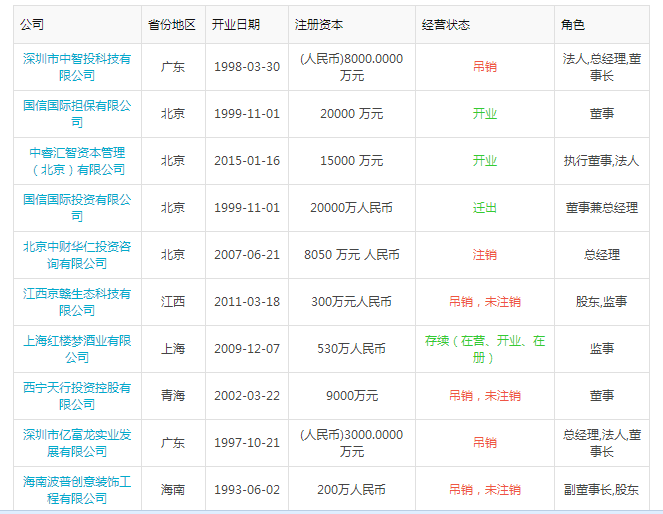This screenshot has height=514, width=663.
Task: Click role 董事兼总经理
Action: 601,208
